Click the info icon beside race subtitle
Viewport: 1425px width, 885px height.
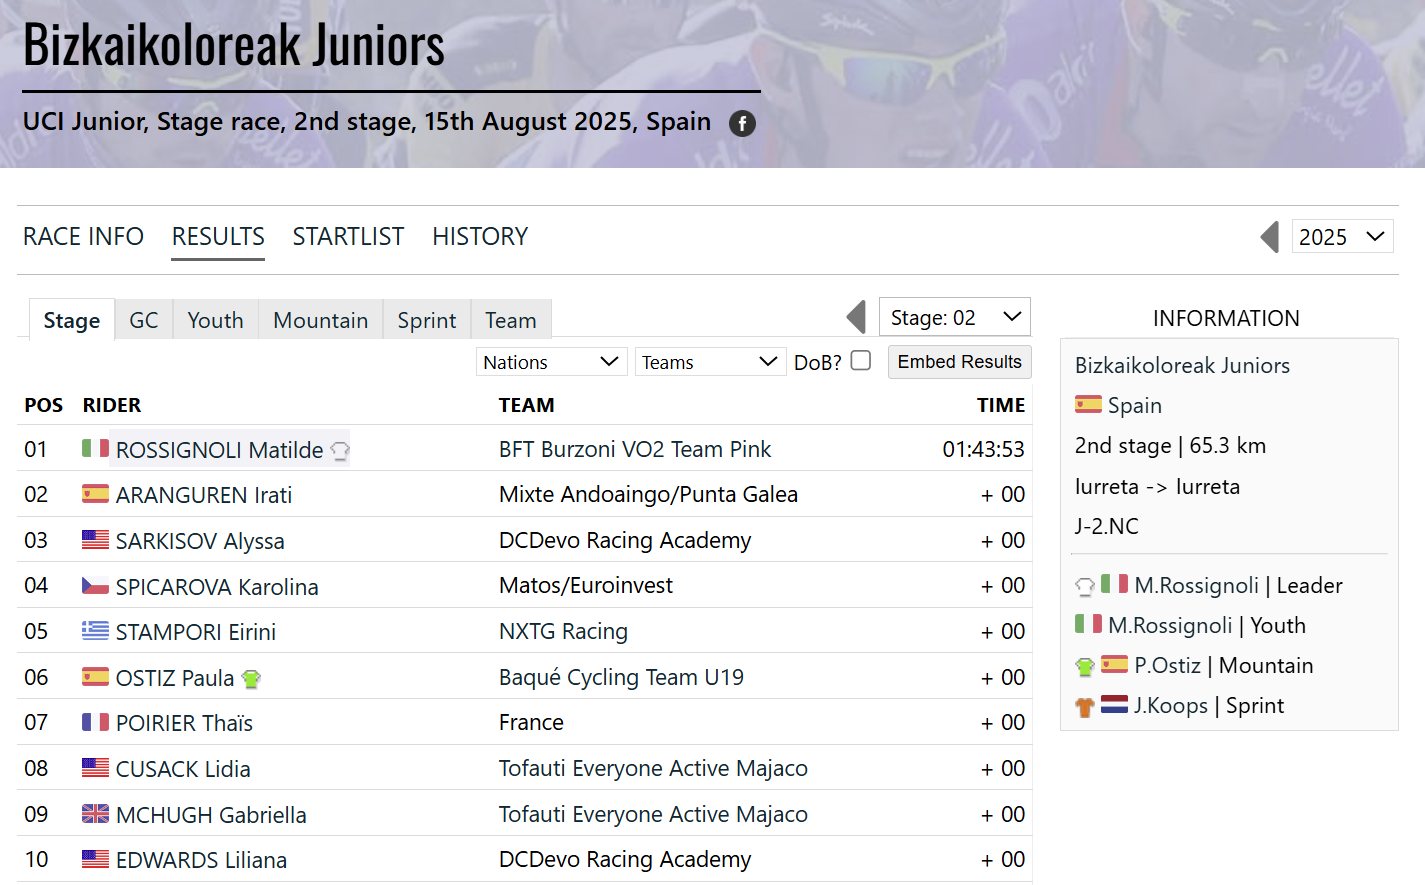(742, 123)
